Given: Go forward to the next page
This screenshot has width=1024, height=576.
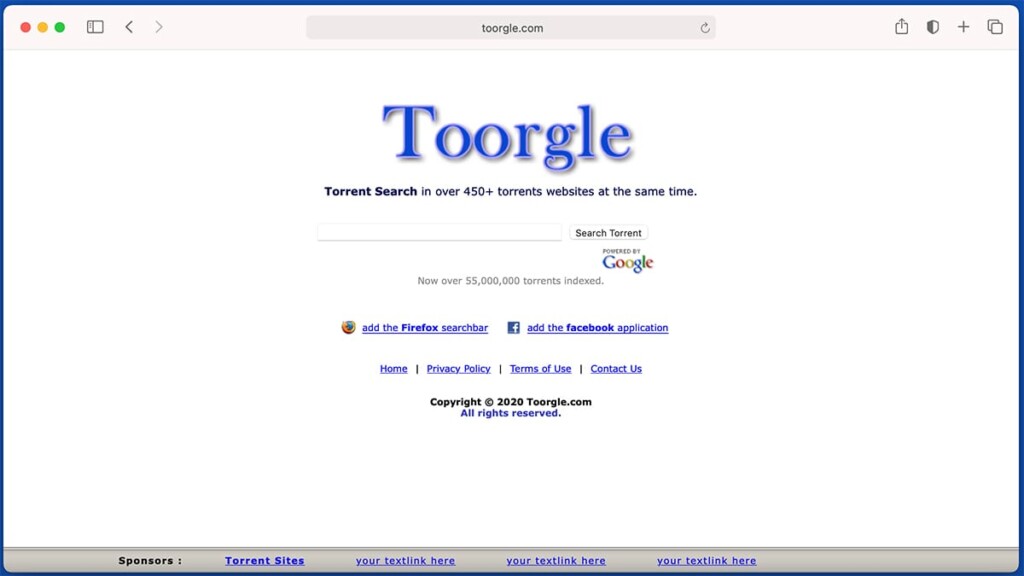Looking at the screenshot, I should 159,27.
